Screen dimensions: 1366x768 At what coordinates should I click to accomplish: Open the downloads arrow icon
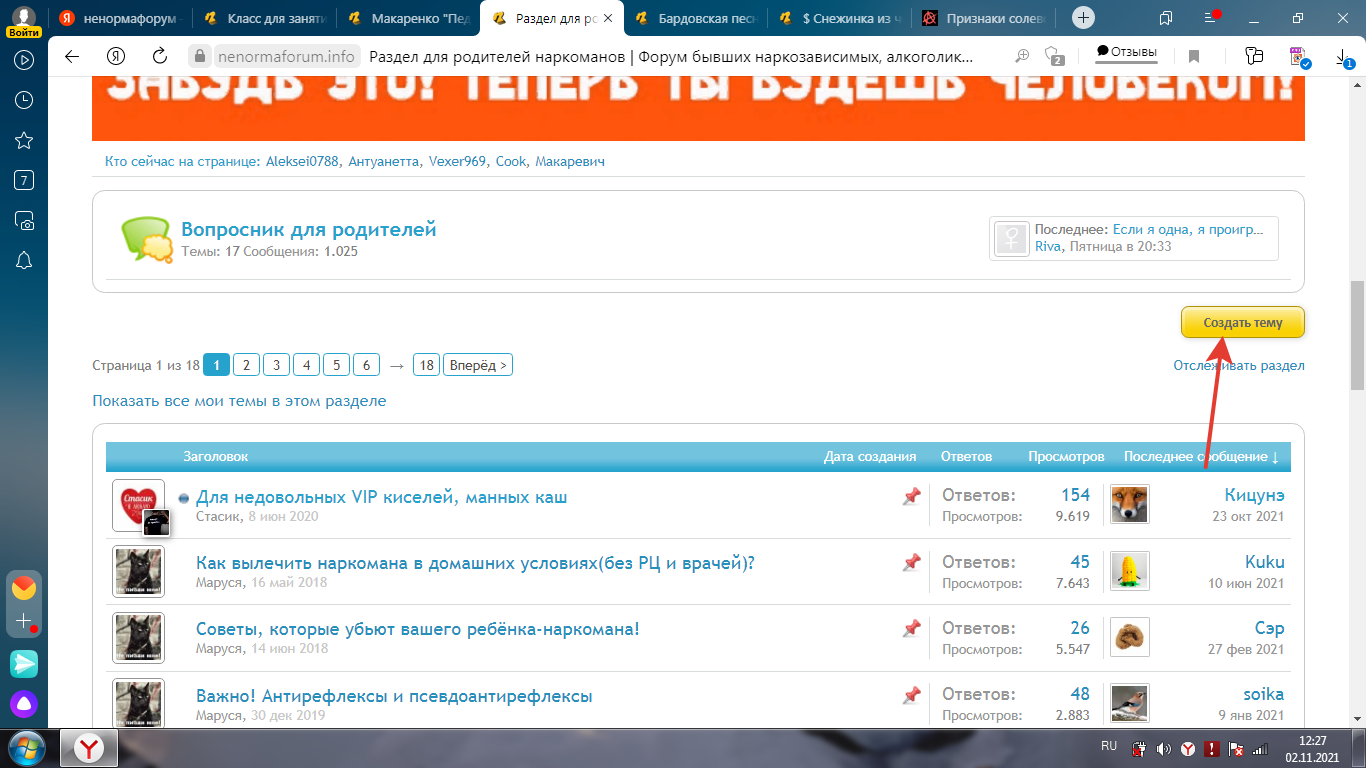point(1343,58)
